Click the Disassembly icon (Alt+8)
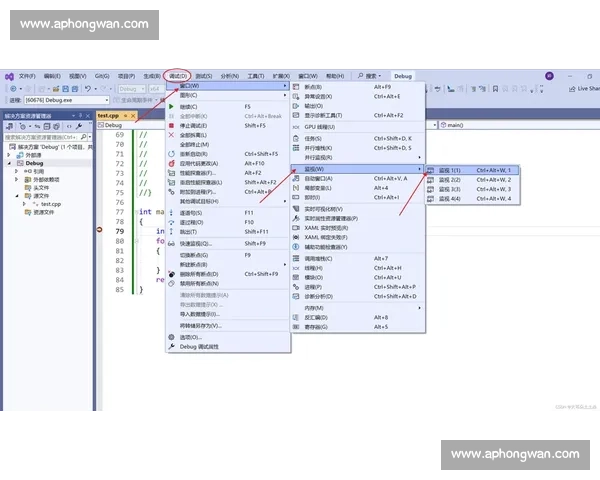The width and height of the screenshot is (600, 480). [296, 317]
